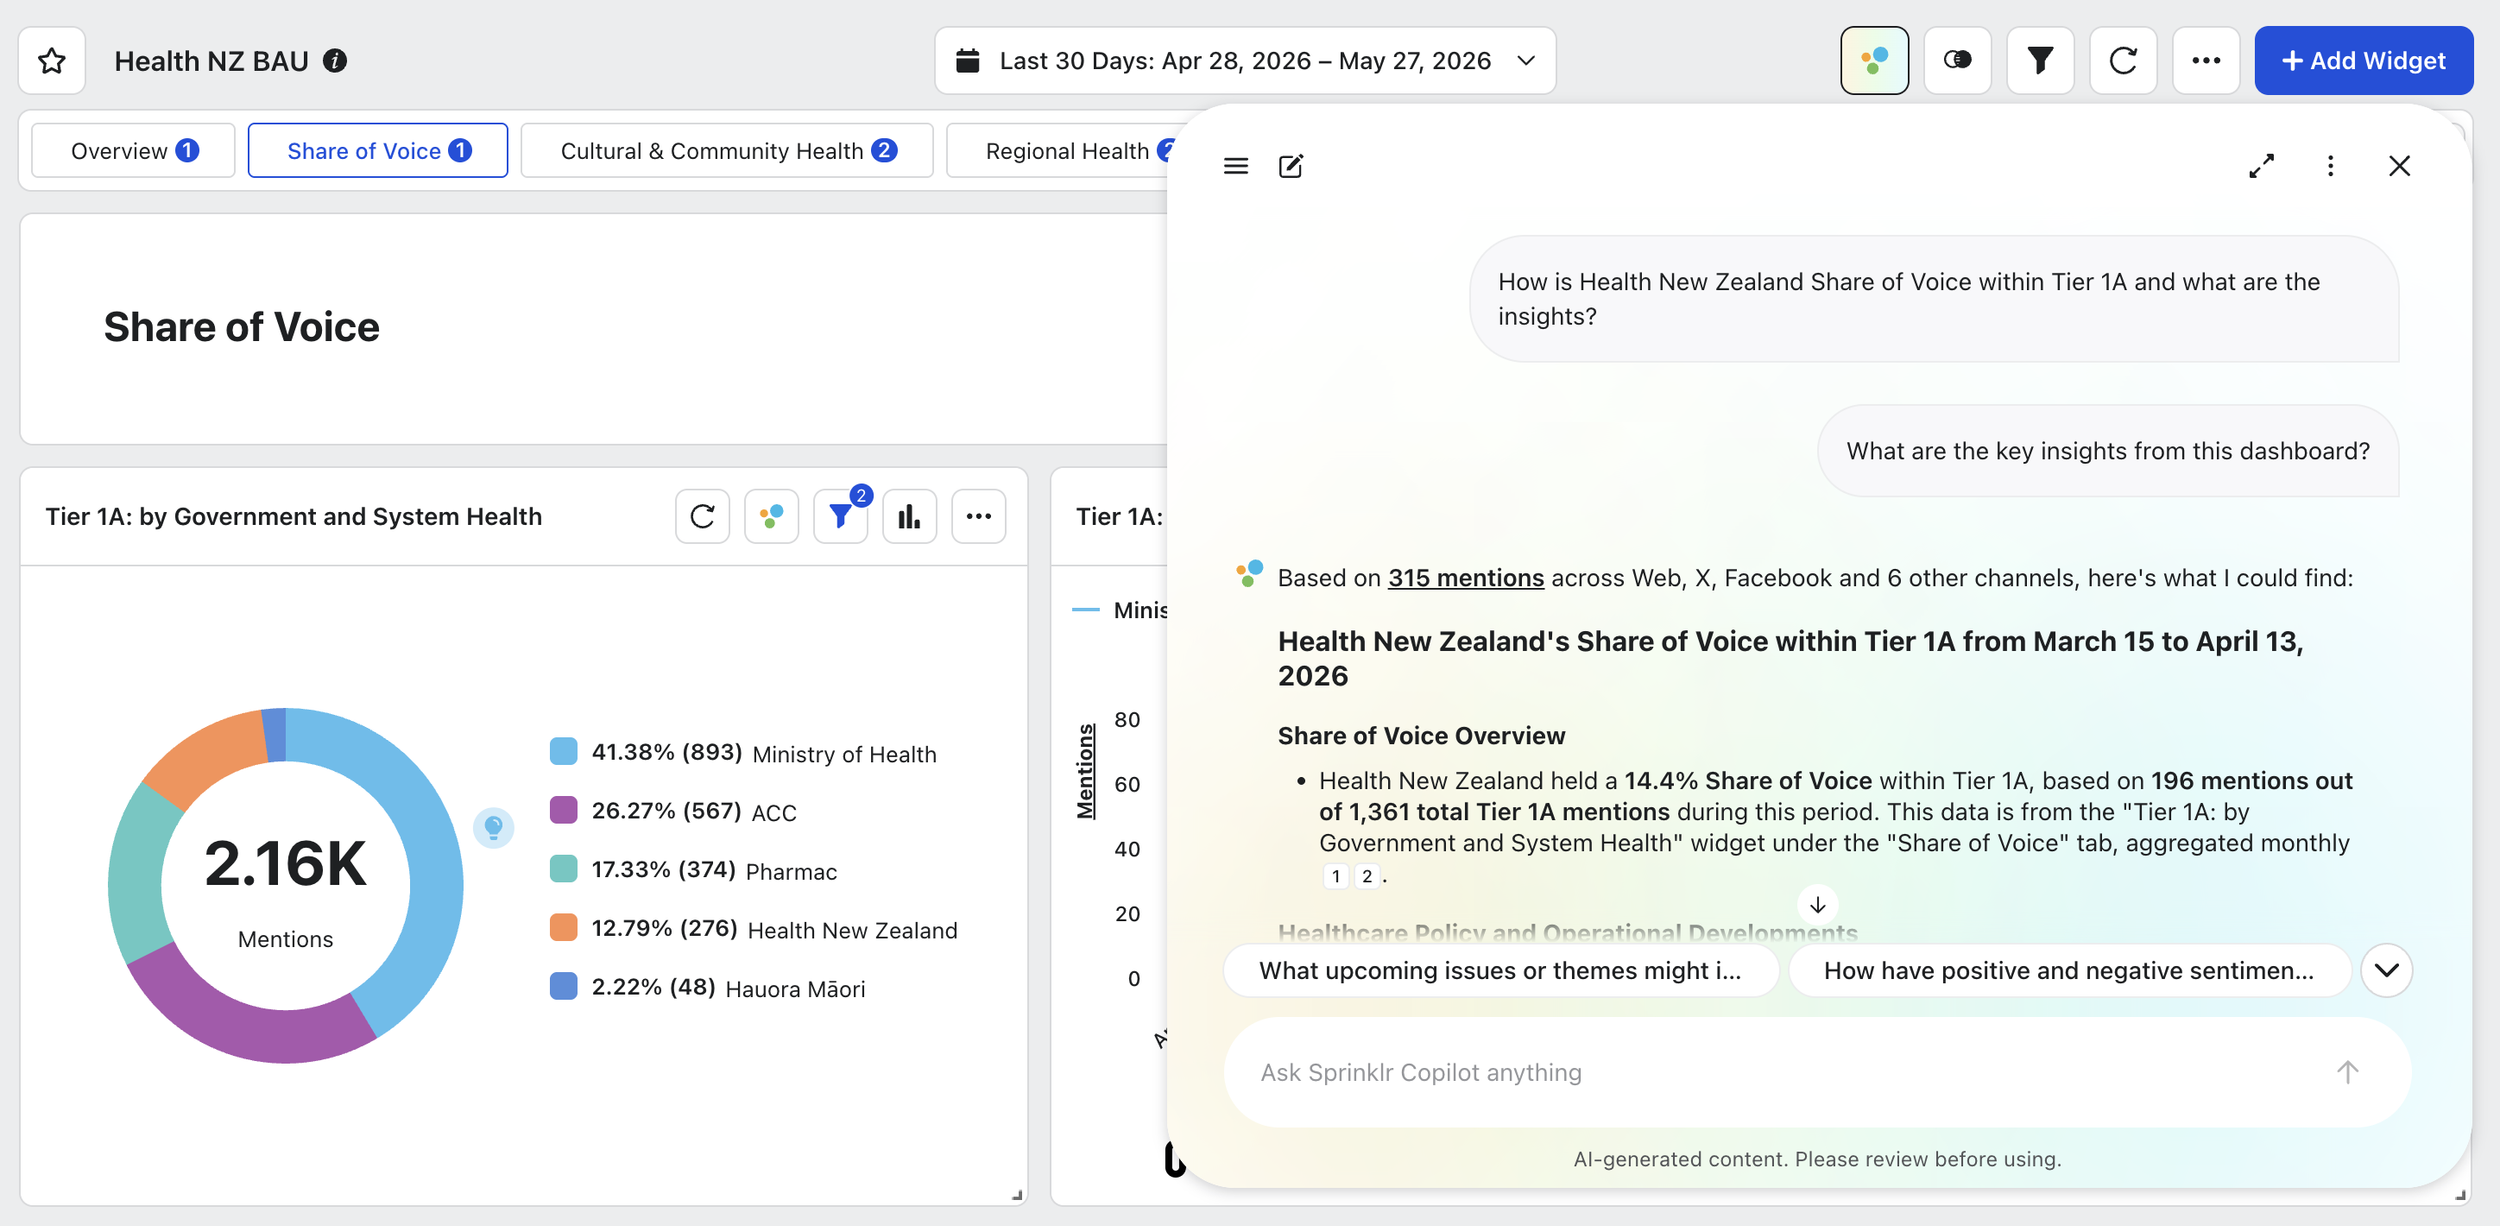Refresh the Tier 1A widget
Viewport: 2500px width, 1226px height.
coord(703,516)
